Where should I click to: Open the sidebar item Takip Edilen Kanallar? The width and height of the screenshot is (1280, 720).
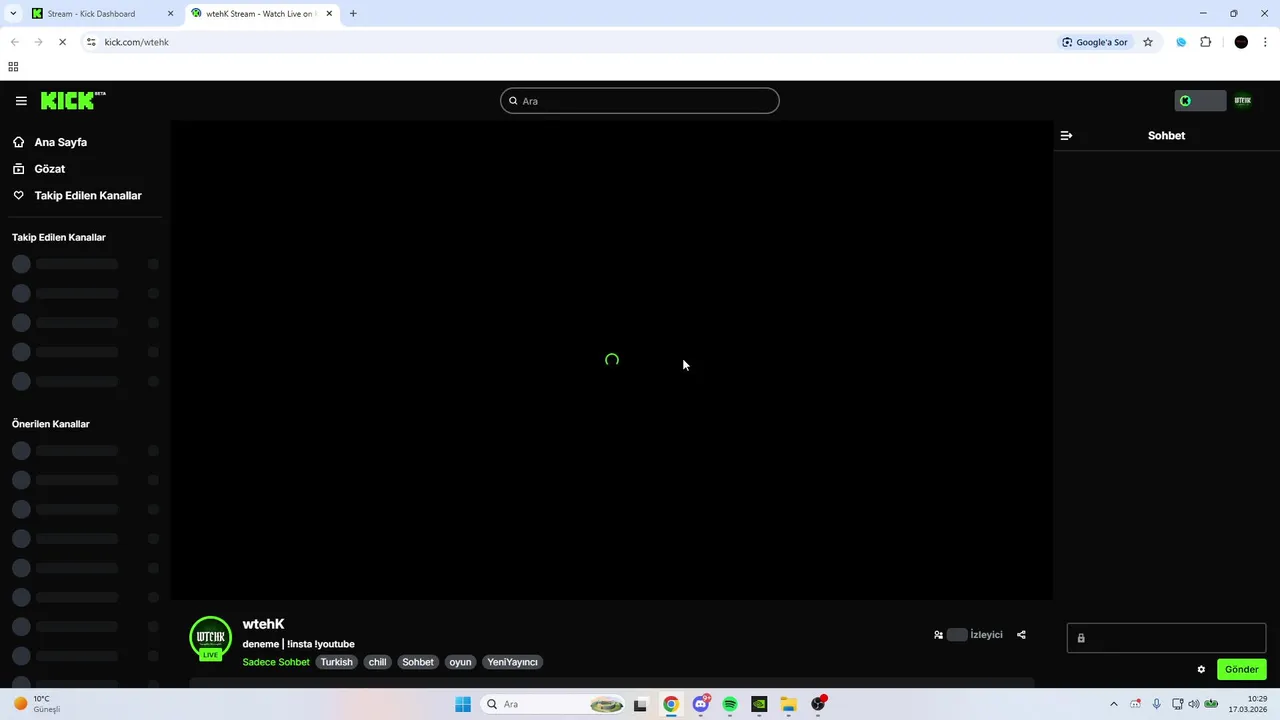point(88,196)
